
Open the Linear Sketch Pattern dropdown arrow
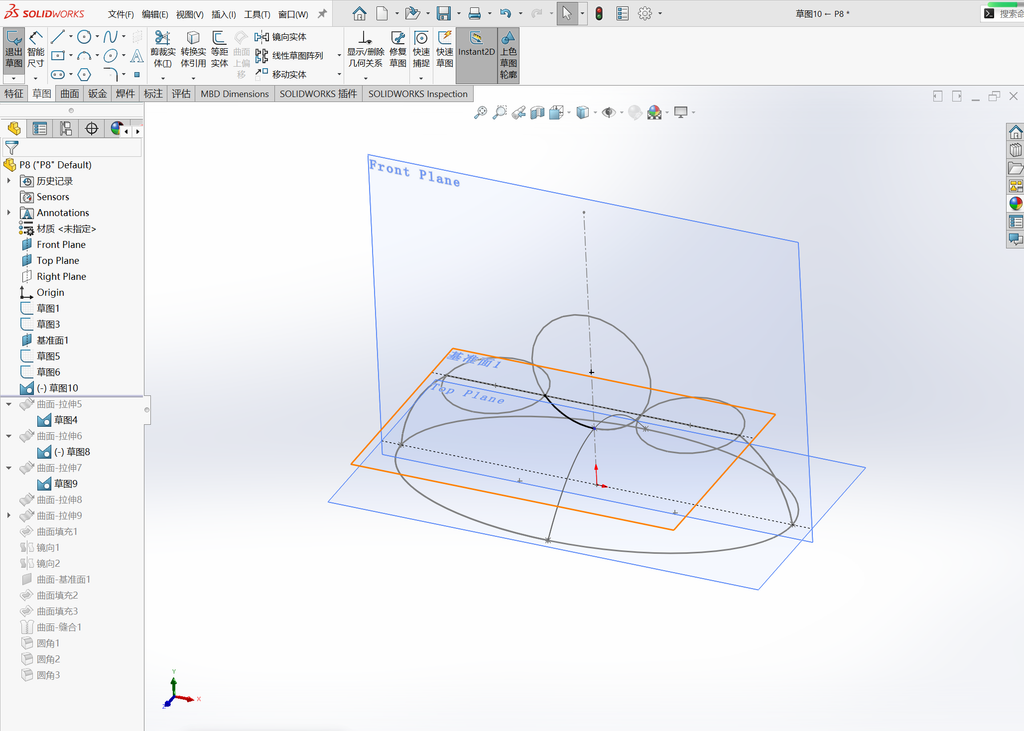(x=339, y=56)
